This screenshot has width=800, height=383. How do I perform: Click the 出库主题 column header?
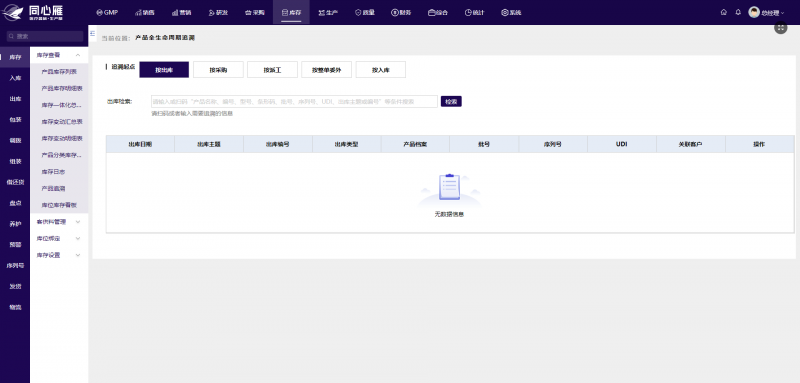pyautogui.click(x=209, y=144)
